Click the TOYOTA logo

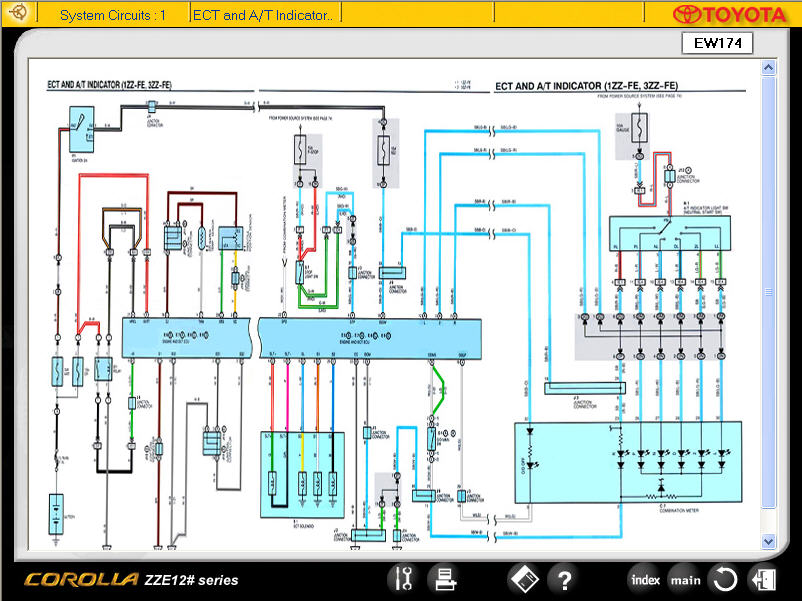pyautogui.click(x=729, y=14)
